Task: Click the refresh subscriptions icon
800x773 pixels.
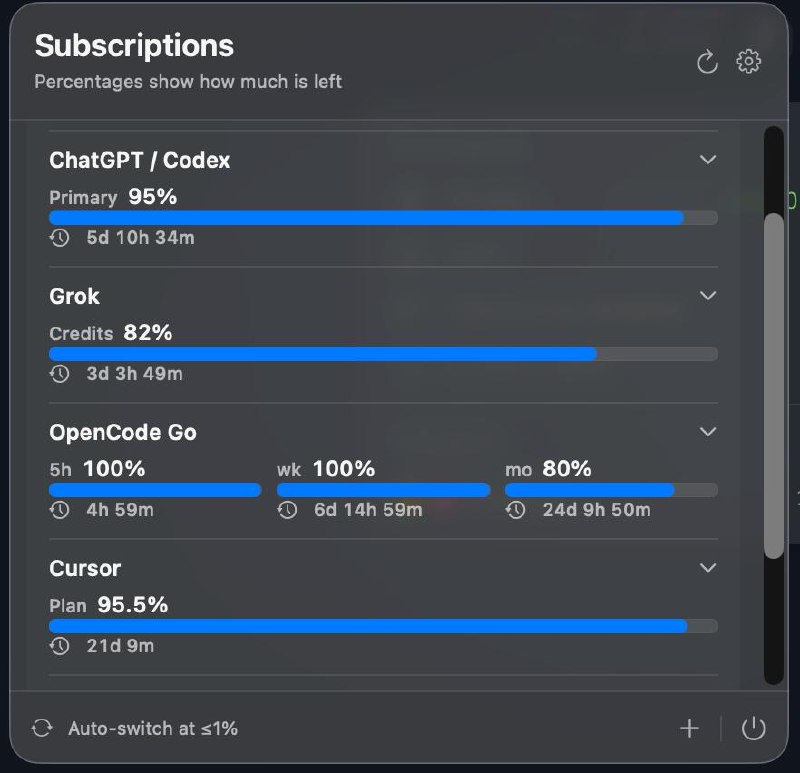Action: (707, 62)
